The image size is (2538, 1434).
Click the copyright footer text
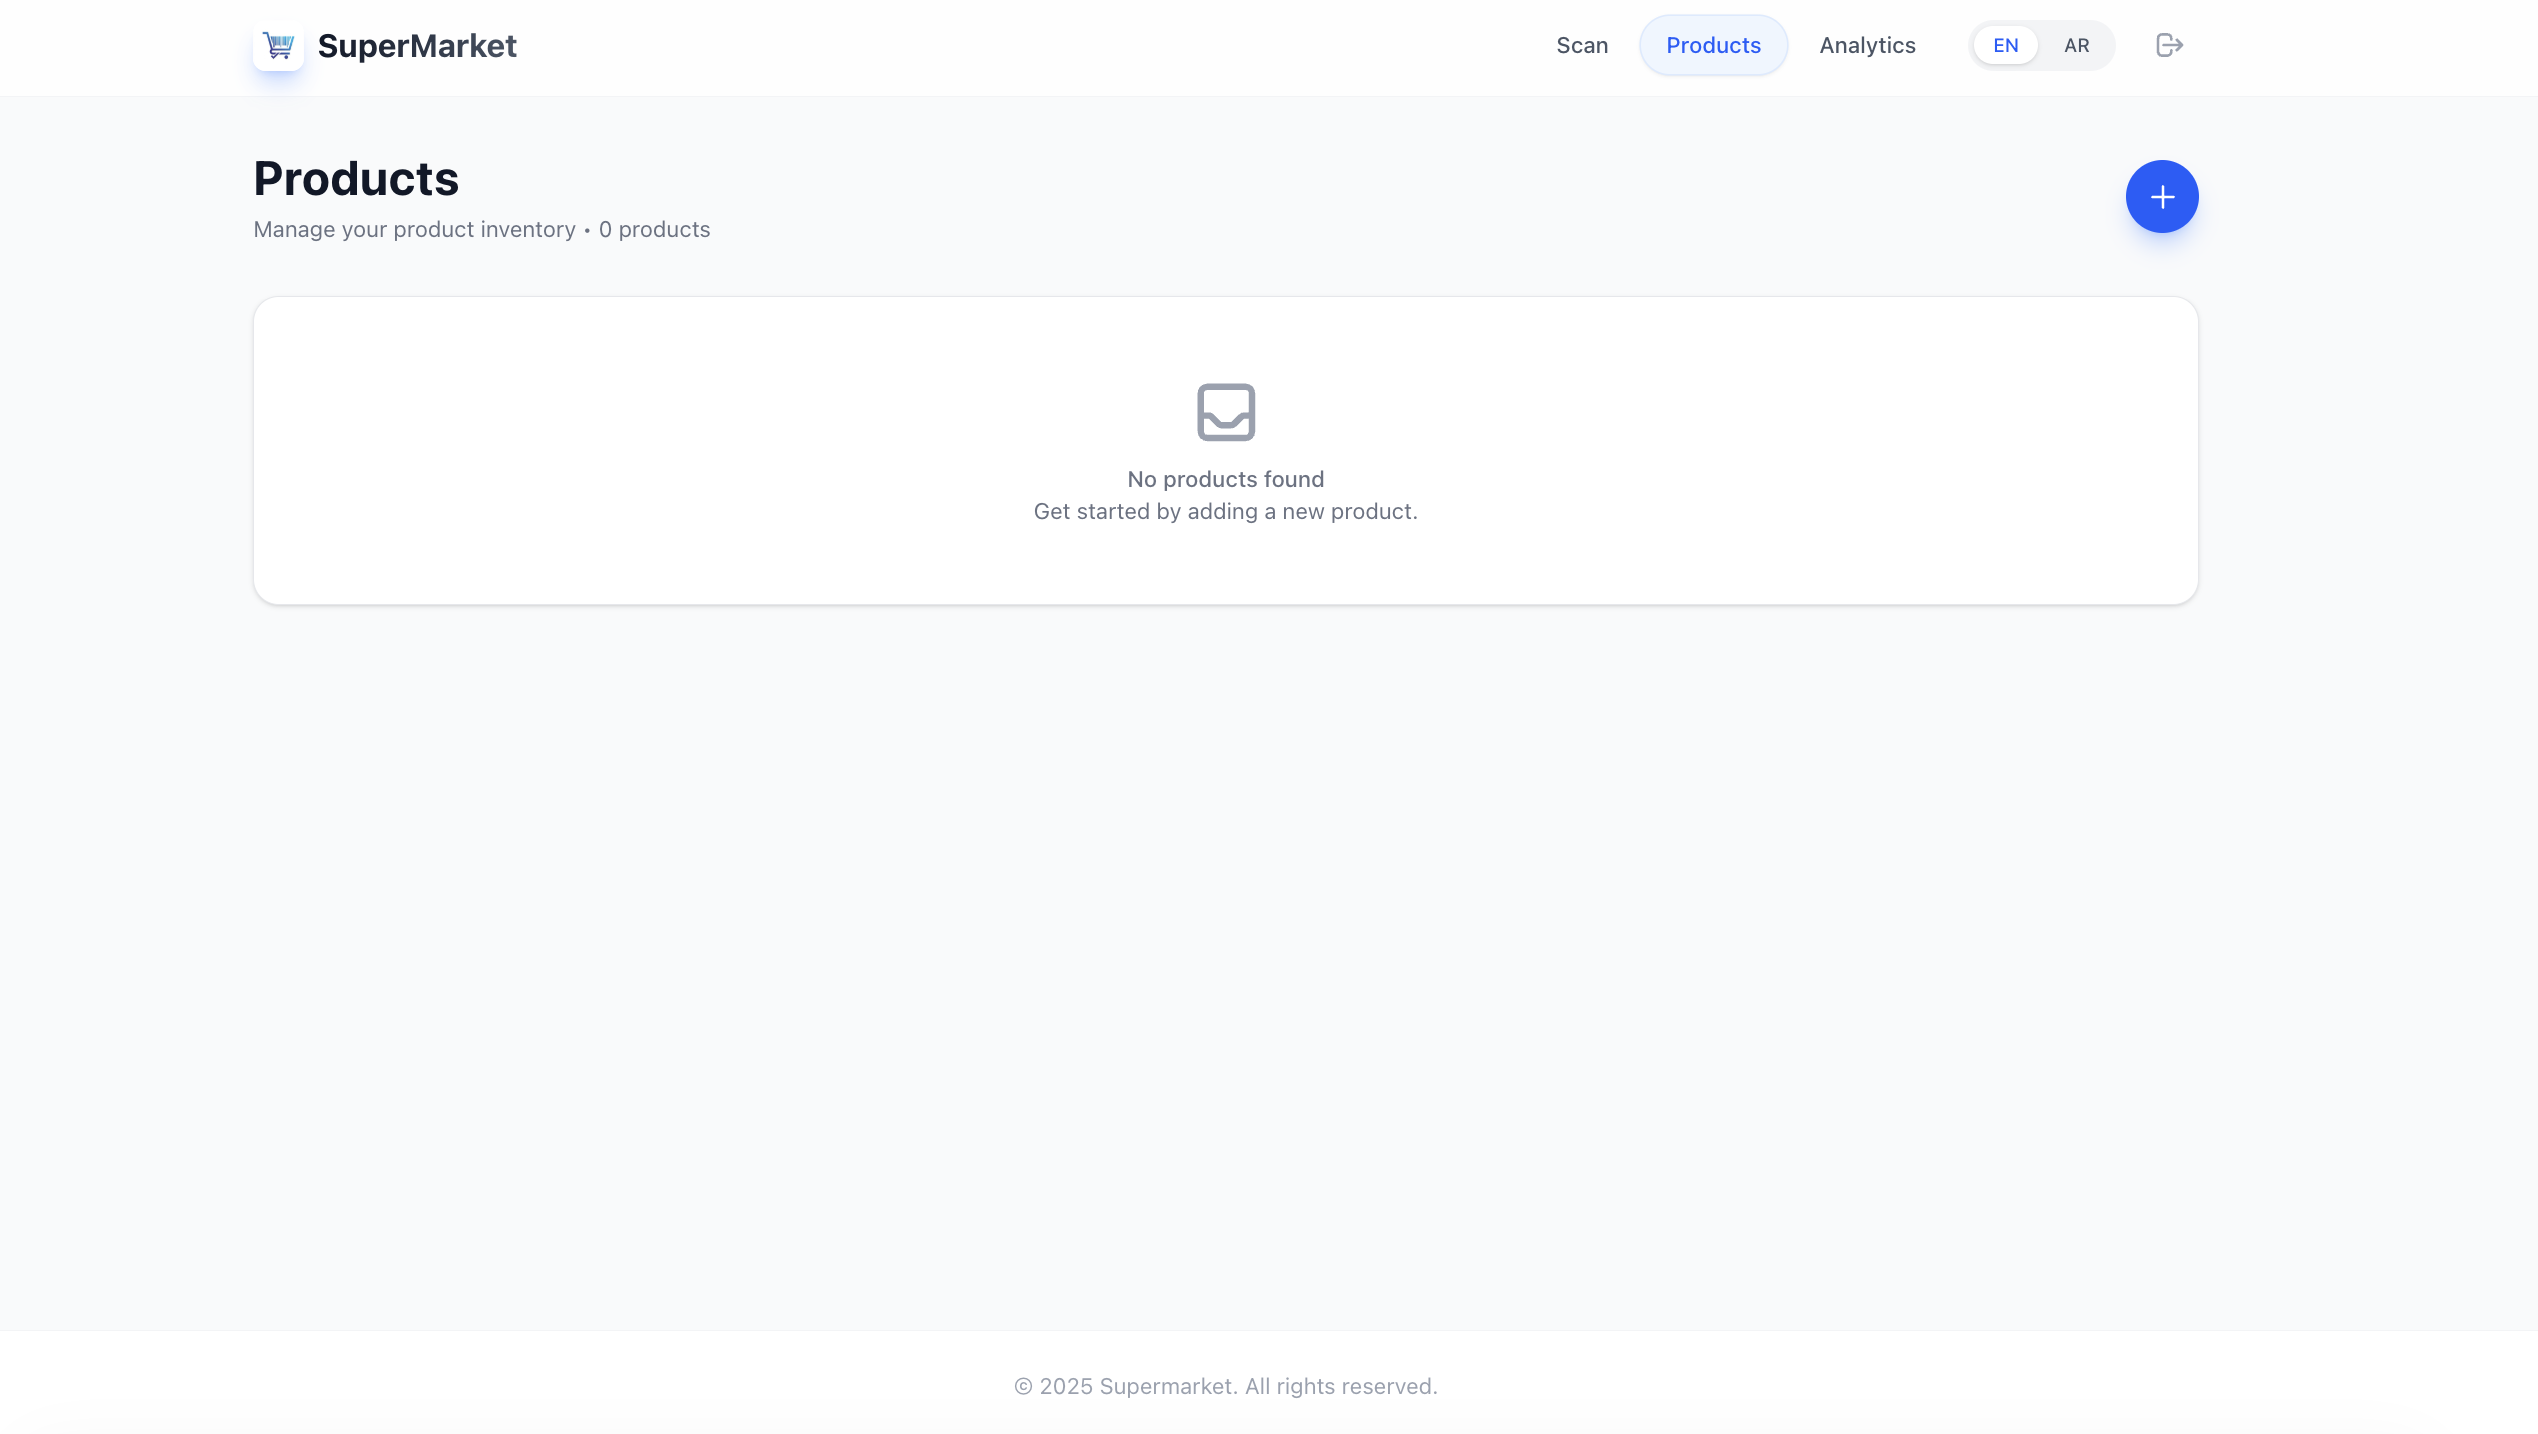[1225, 1386]
